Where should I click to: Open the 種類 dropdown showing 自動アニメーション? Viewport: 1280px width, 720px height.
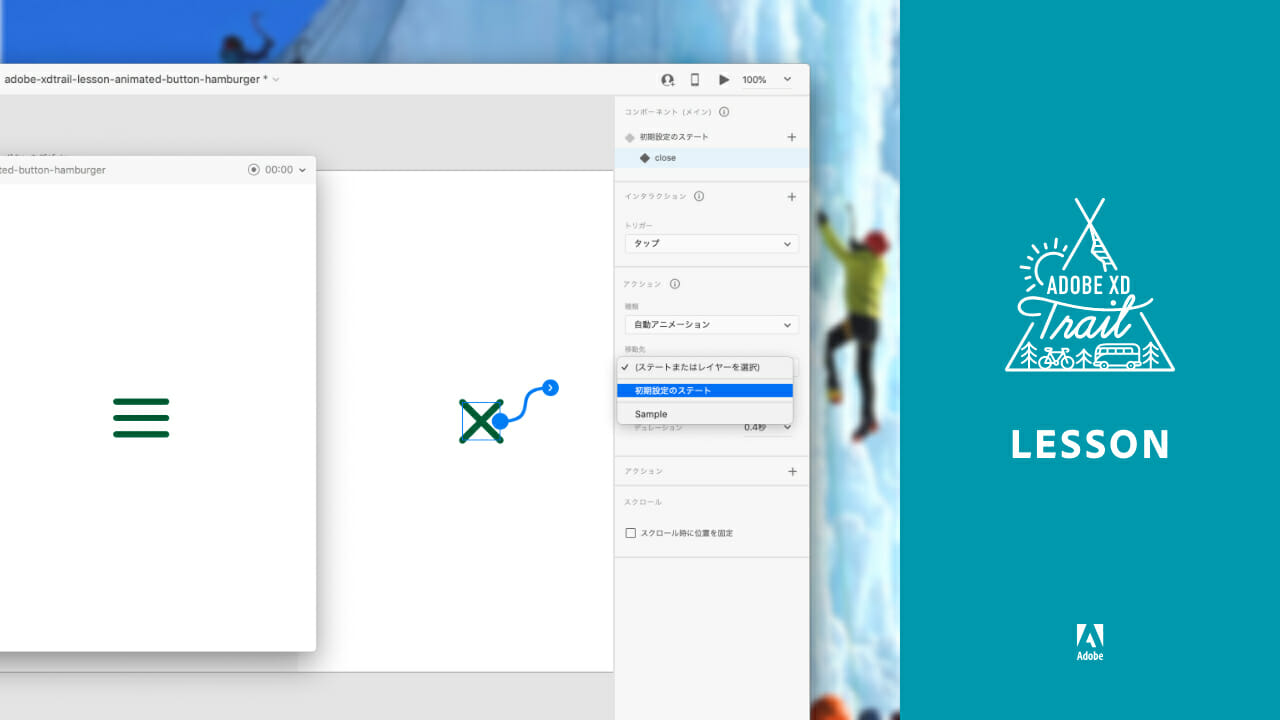click(711, 324)
